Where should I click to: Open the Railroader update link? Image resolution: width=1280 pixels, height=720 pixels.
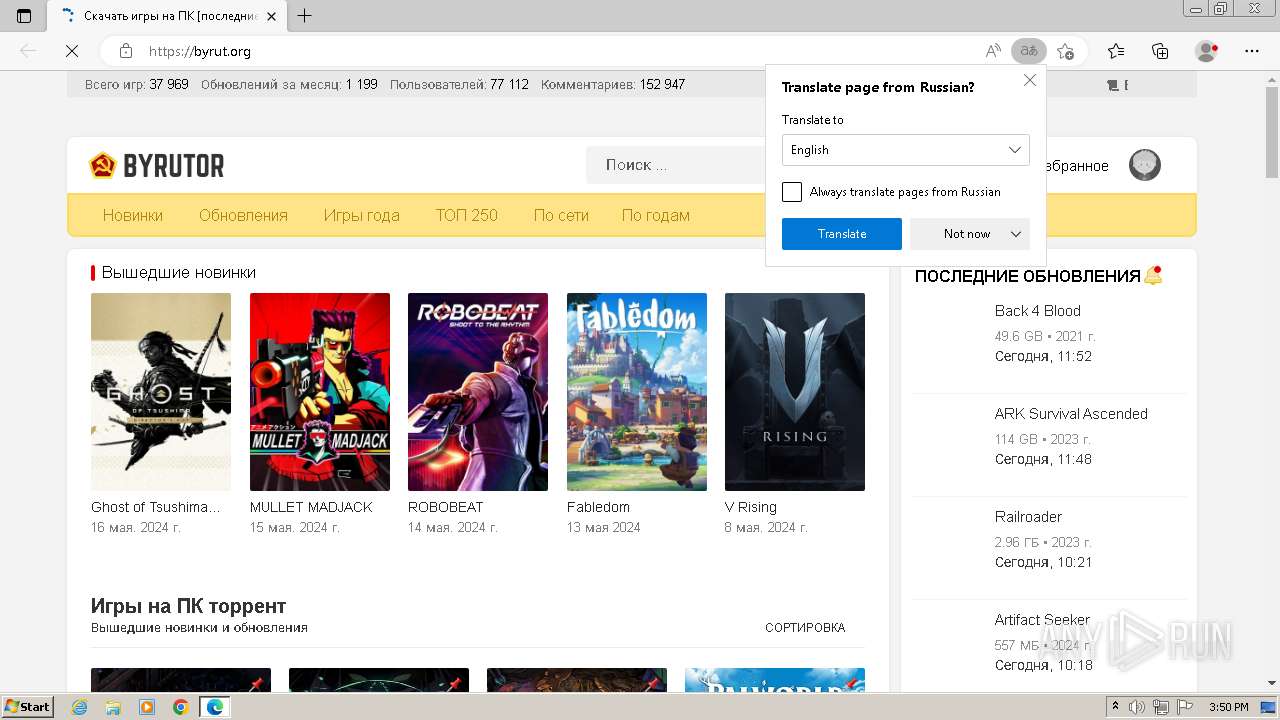point(1028,517)
